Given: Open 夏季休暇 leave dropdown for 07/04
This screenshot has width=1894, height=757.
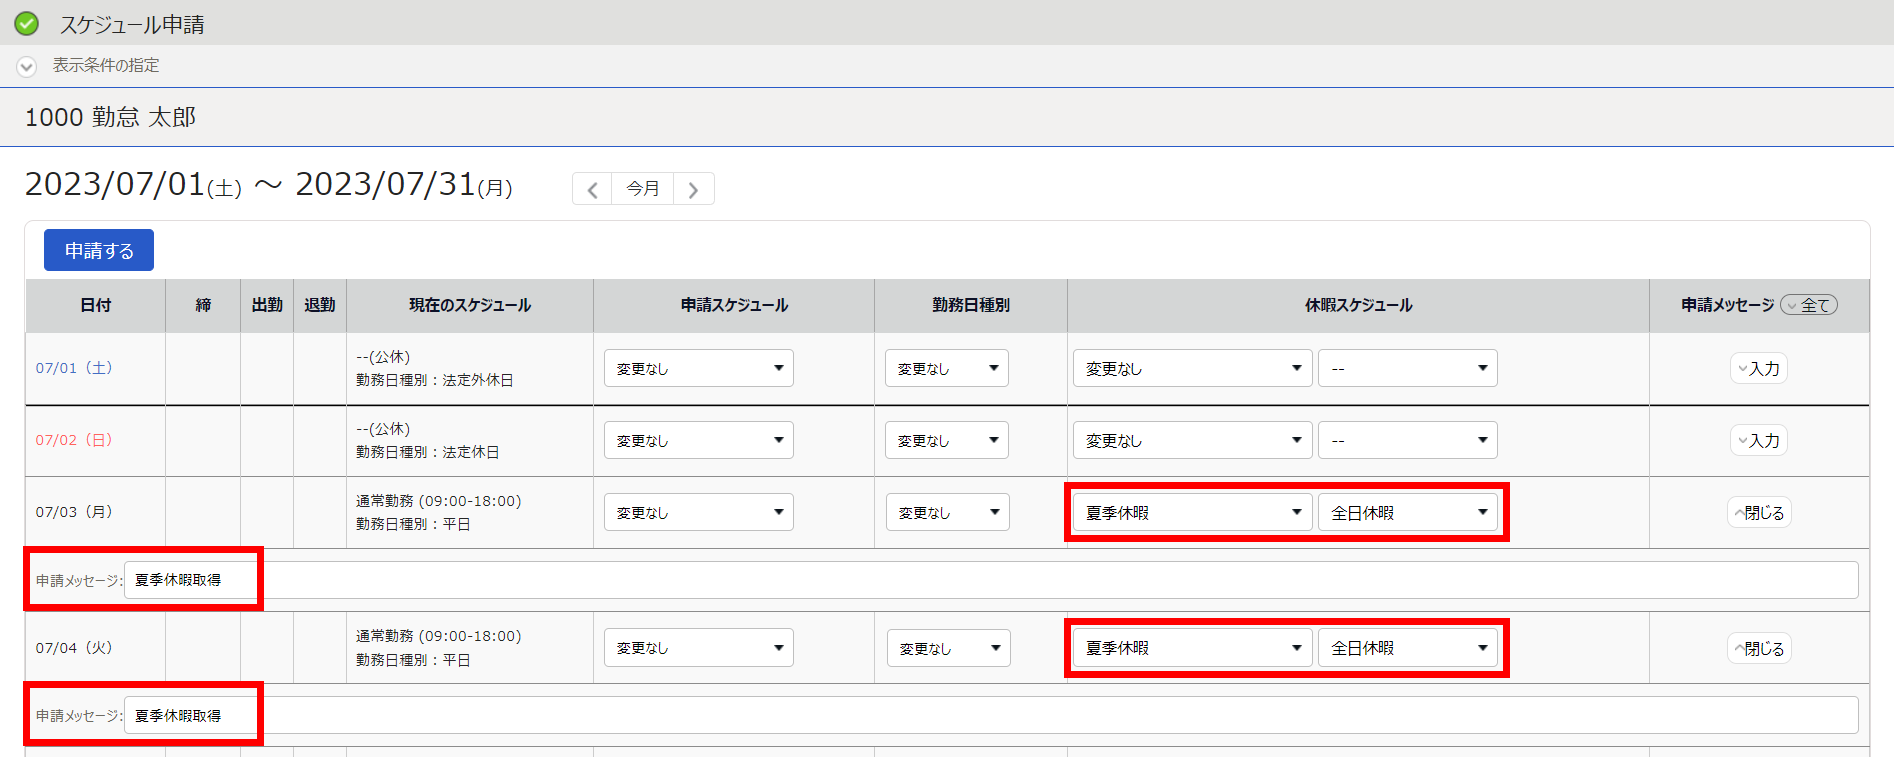Looking at the screenshot, I should pos(1192,647).
